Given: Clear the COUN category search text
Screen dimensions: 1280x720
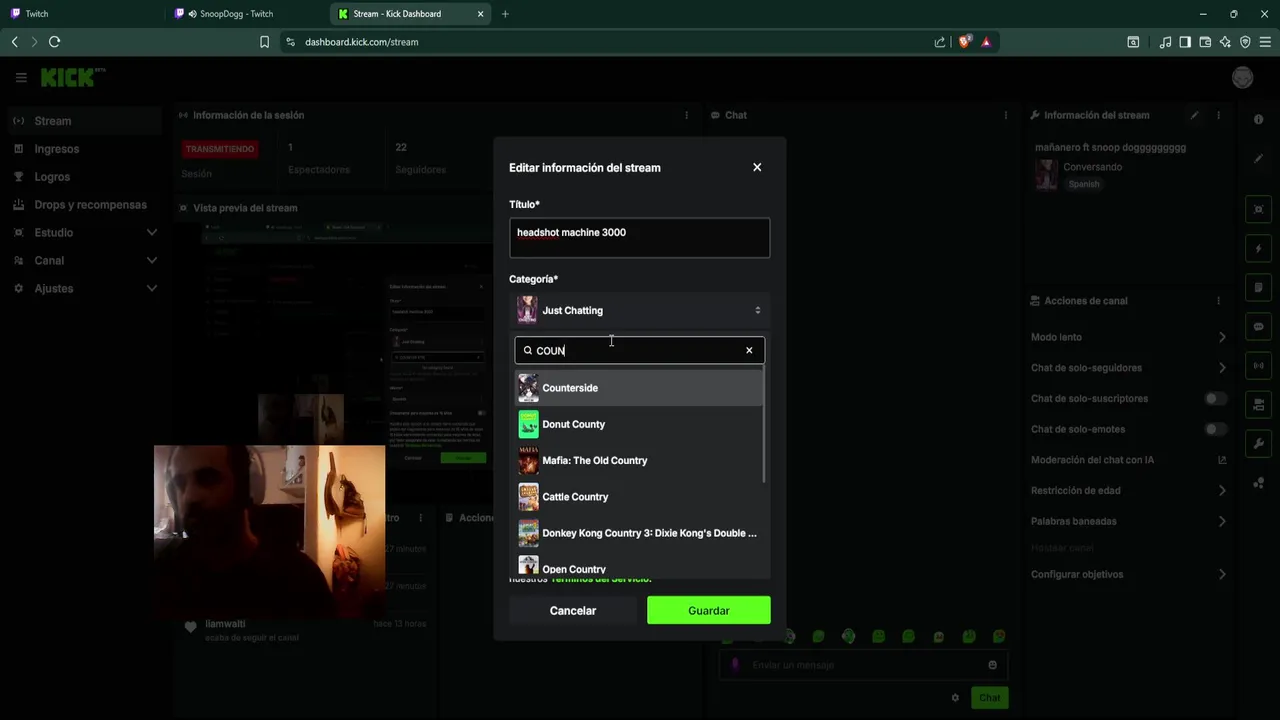Looking at the screenshot, I should (749, 350).
